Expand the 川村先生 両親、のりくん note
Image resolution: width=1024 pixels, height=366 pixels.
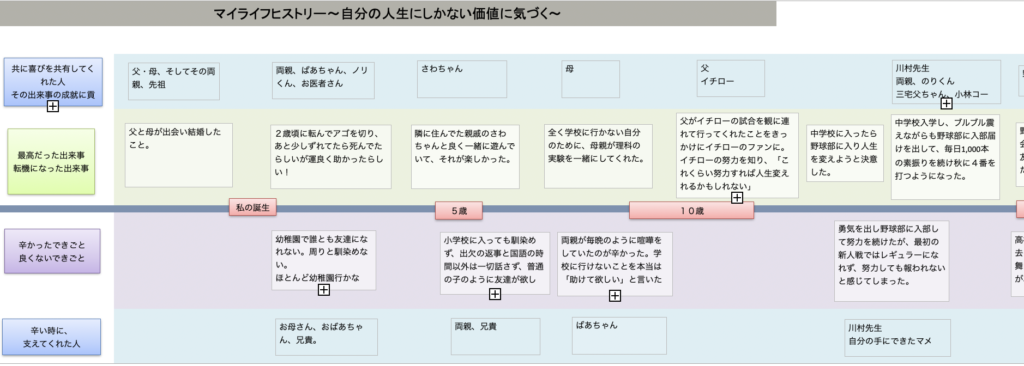[946, 103]
